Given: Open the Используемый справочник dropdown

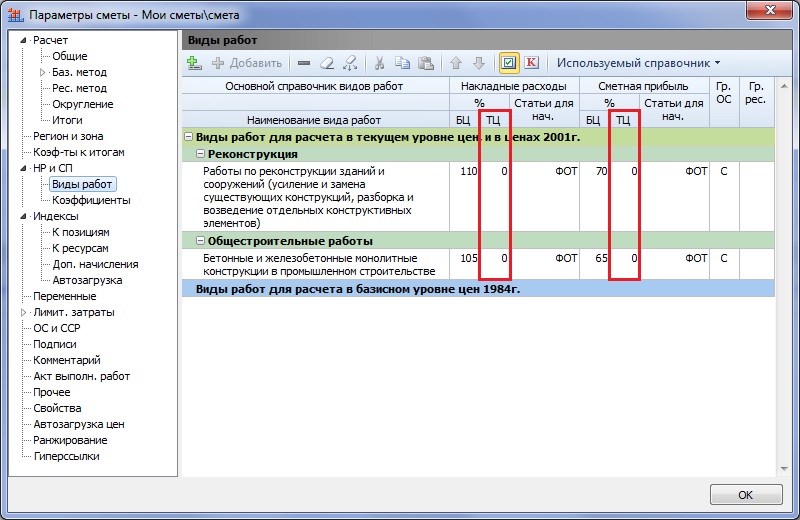Looking at the screenshot, I should (638, 63).
